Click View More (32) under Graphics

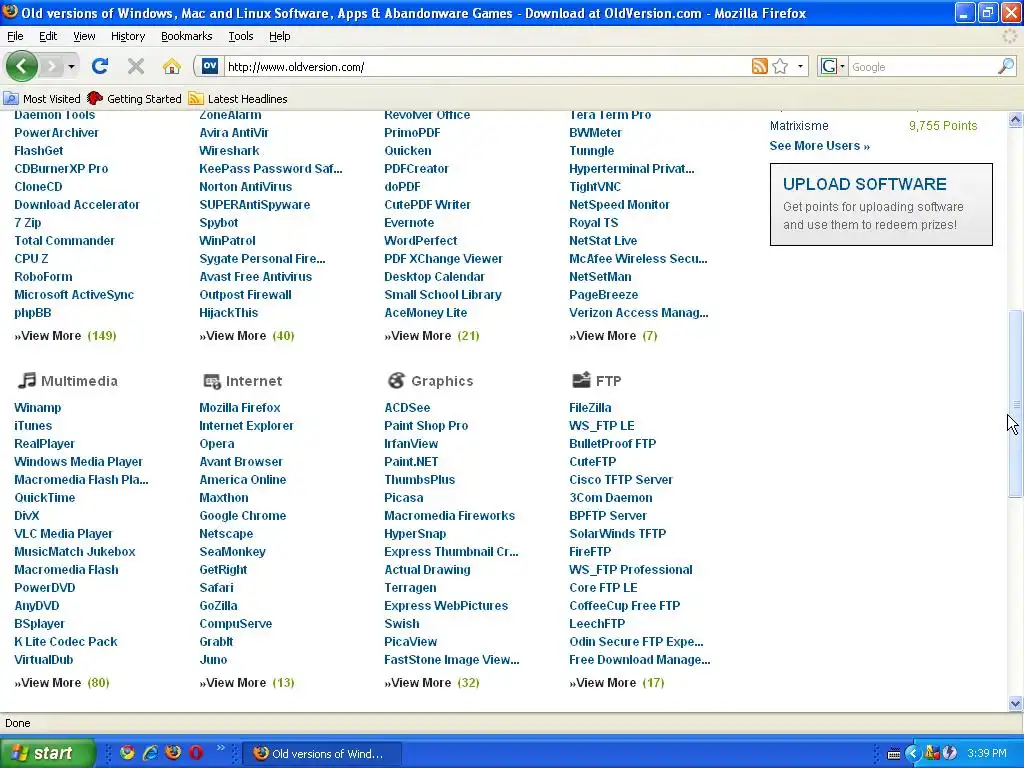(x=432, y=682)
